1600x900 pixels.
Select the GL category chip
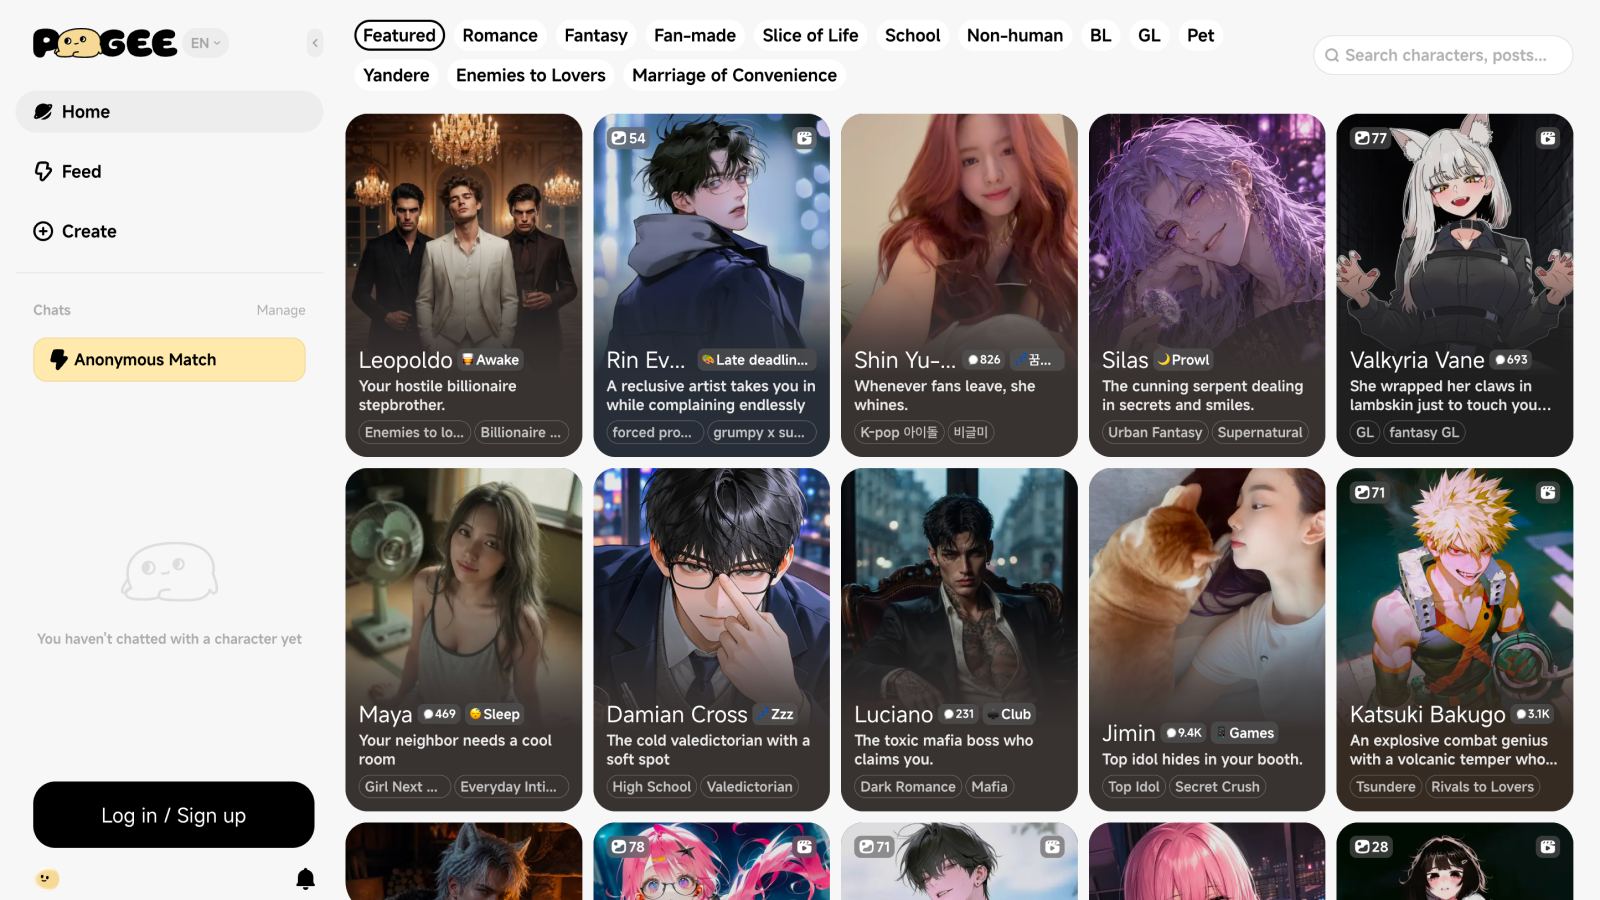[x=1150, y=35]
